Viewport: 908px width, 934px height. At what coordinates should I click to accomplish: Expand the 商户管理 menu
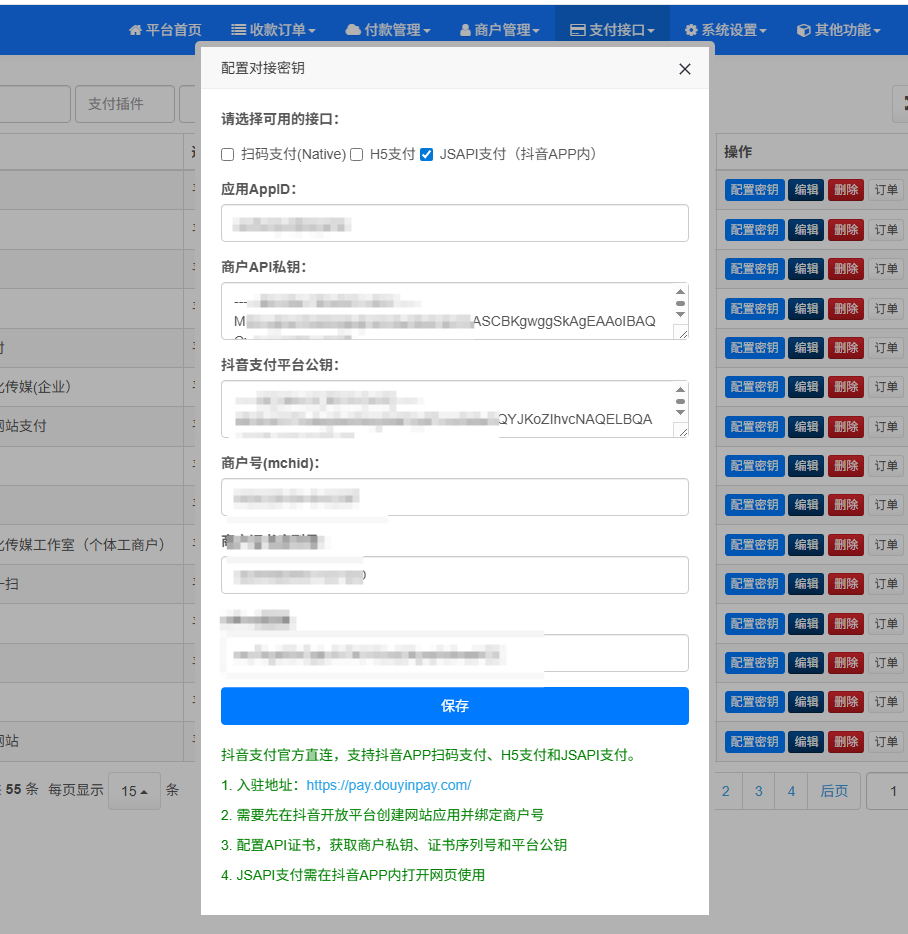pyautogui.click(x=499, y=30)
